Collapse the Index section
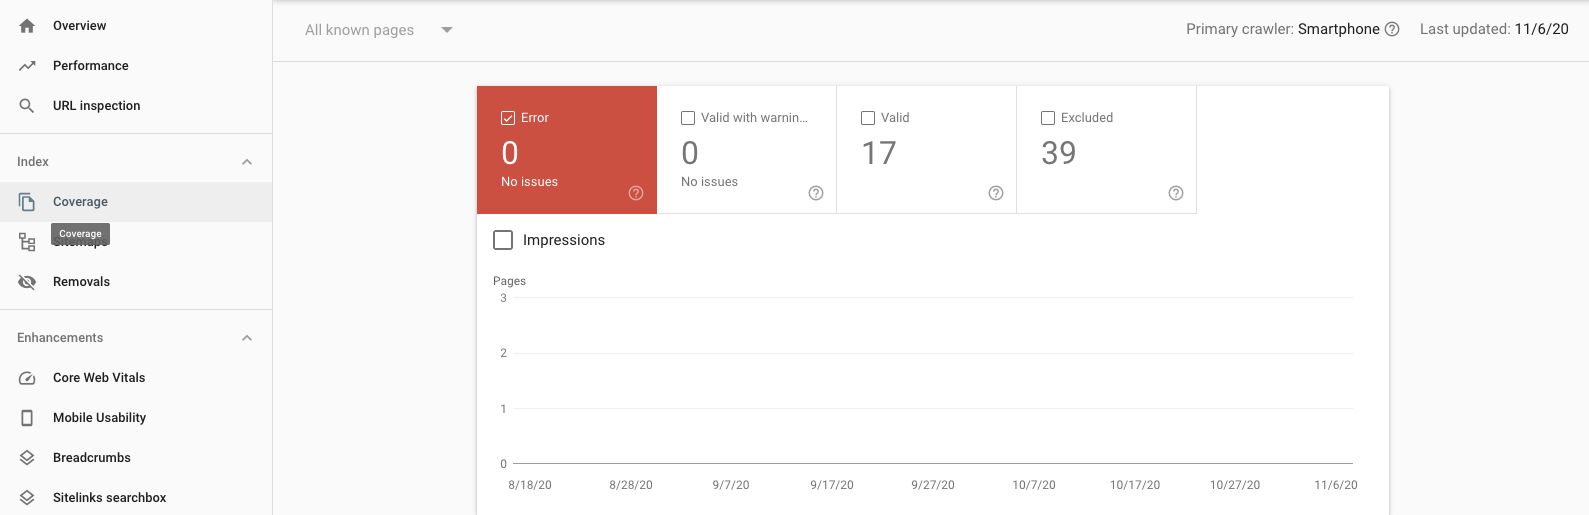The height and width of the screenshot is (515, 1589). click(x=247, y=162)
